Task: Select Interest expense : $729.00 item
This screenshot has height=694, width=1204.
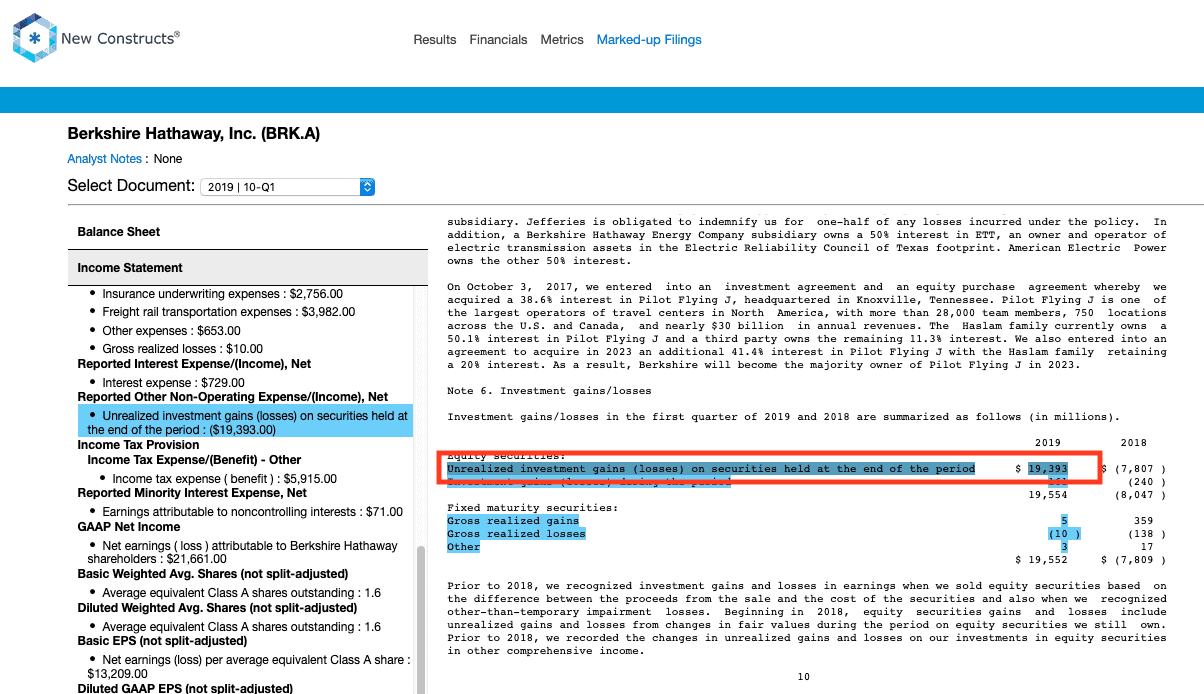Action: 174,383
